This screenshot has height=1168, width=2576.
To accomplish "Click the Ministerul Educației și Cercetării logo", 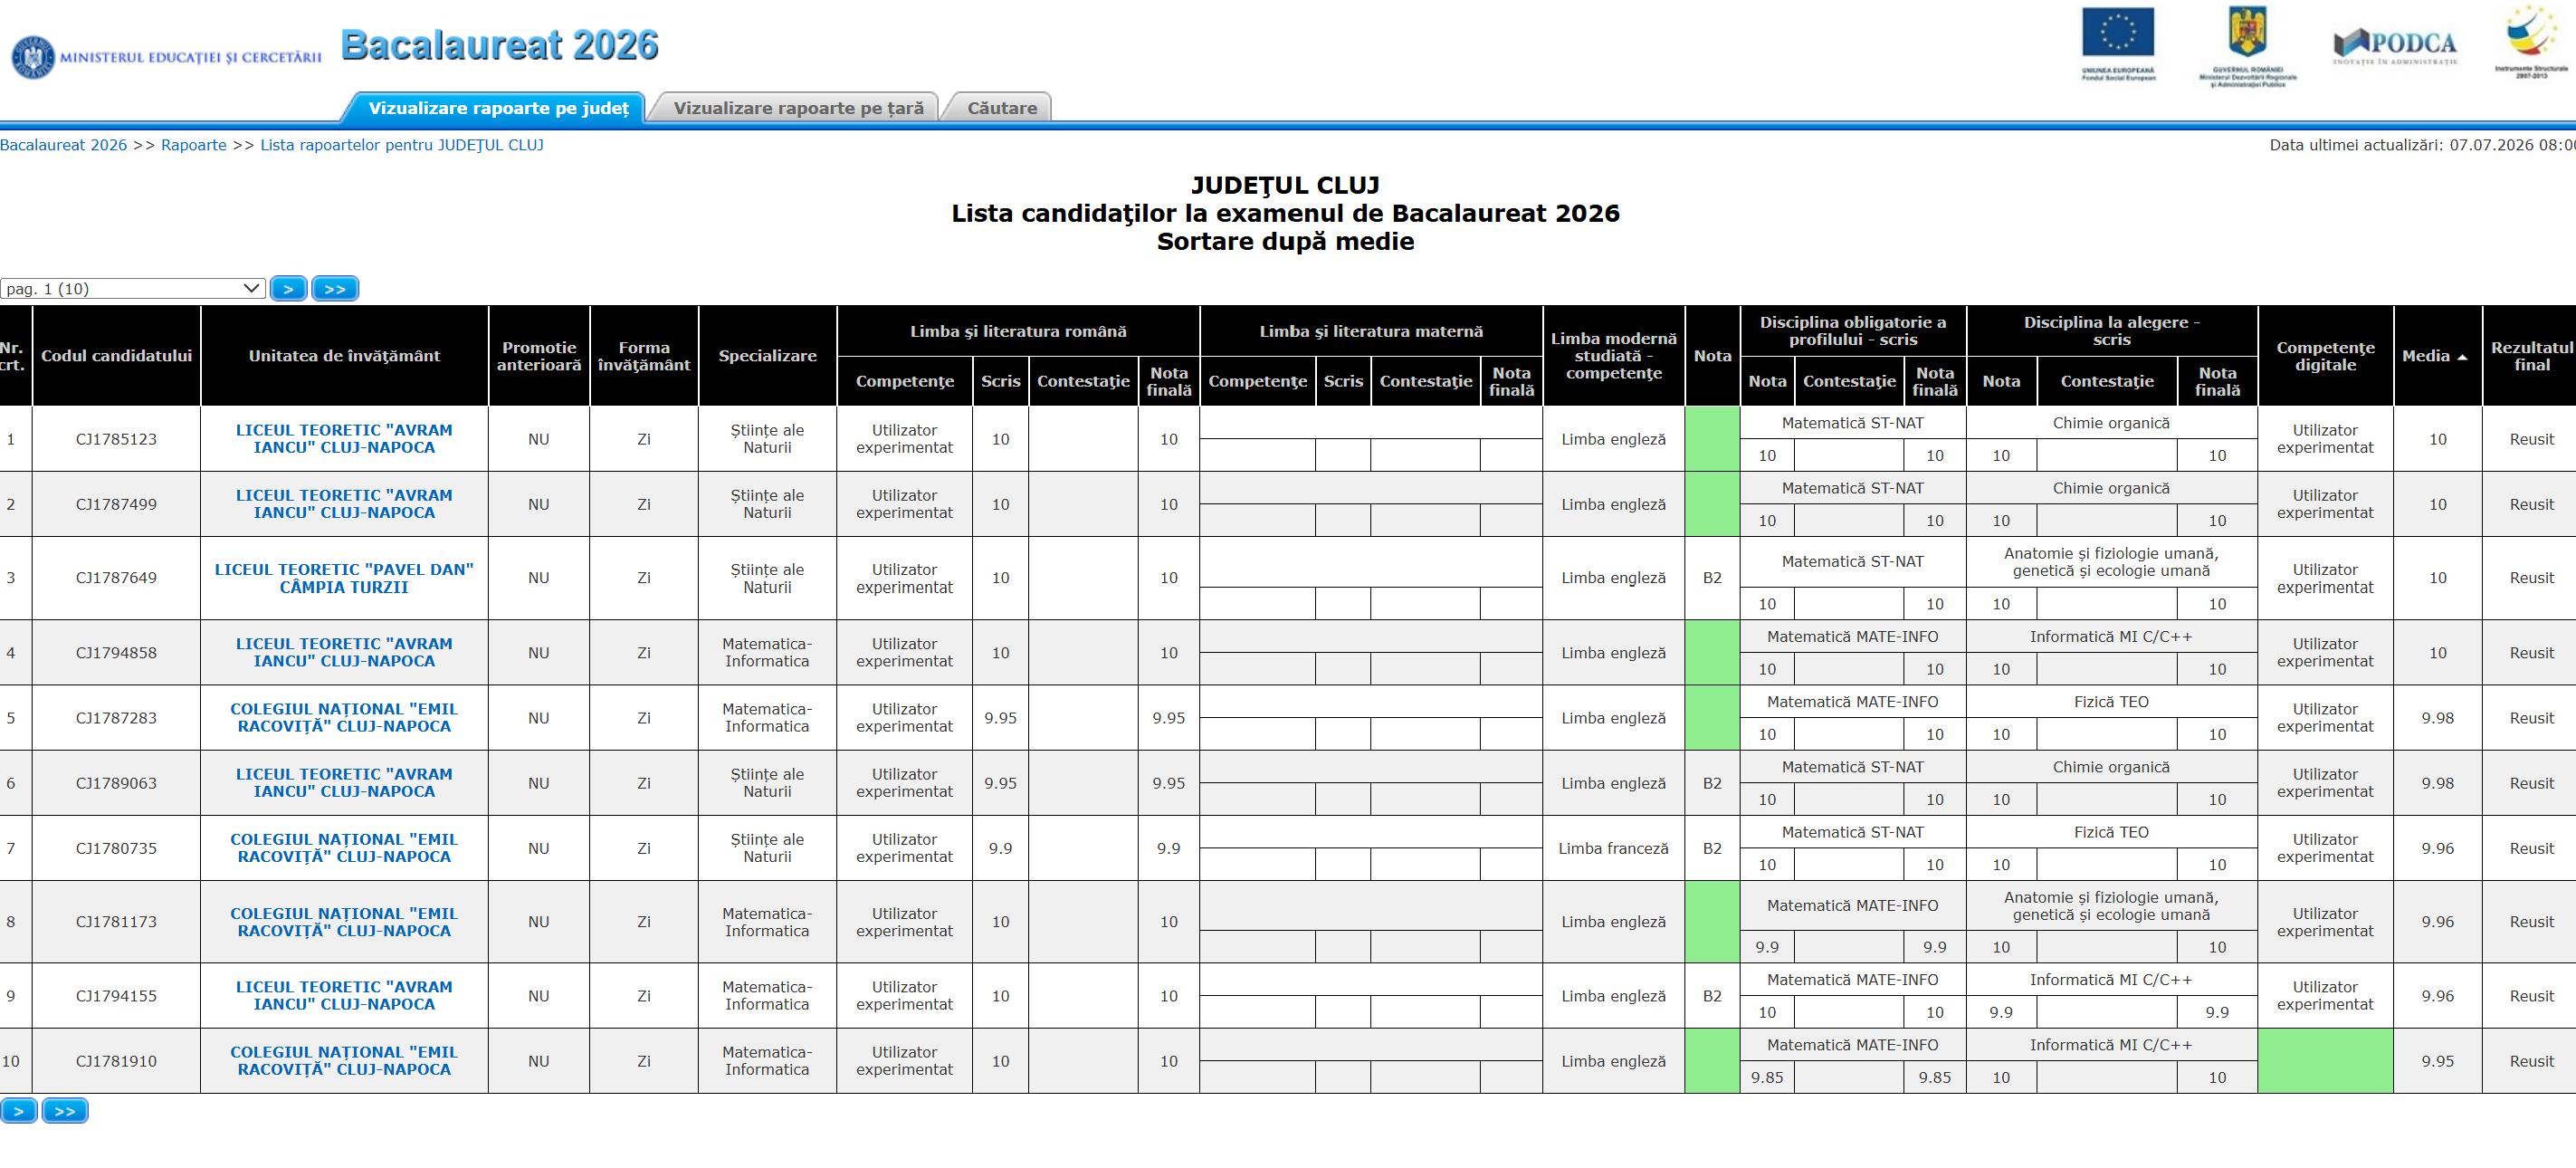I will pyautogui.click(x=166, y=57).
